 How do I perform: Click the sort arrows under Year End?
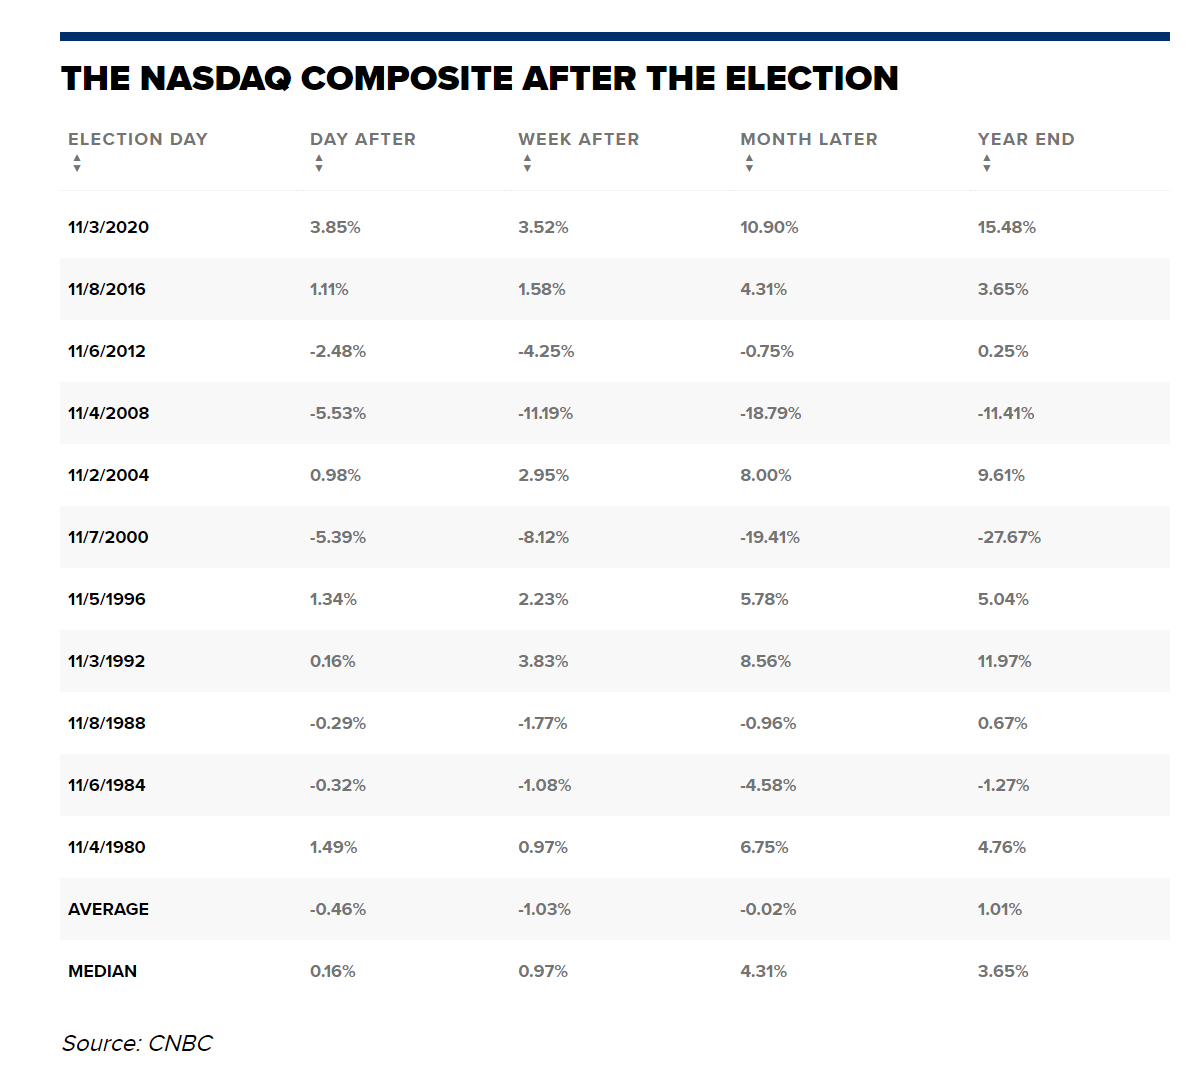pyautogui.click(x=987, y=164)
